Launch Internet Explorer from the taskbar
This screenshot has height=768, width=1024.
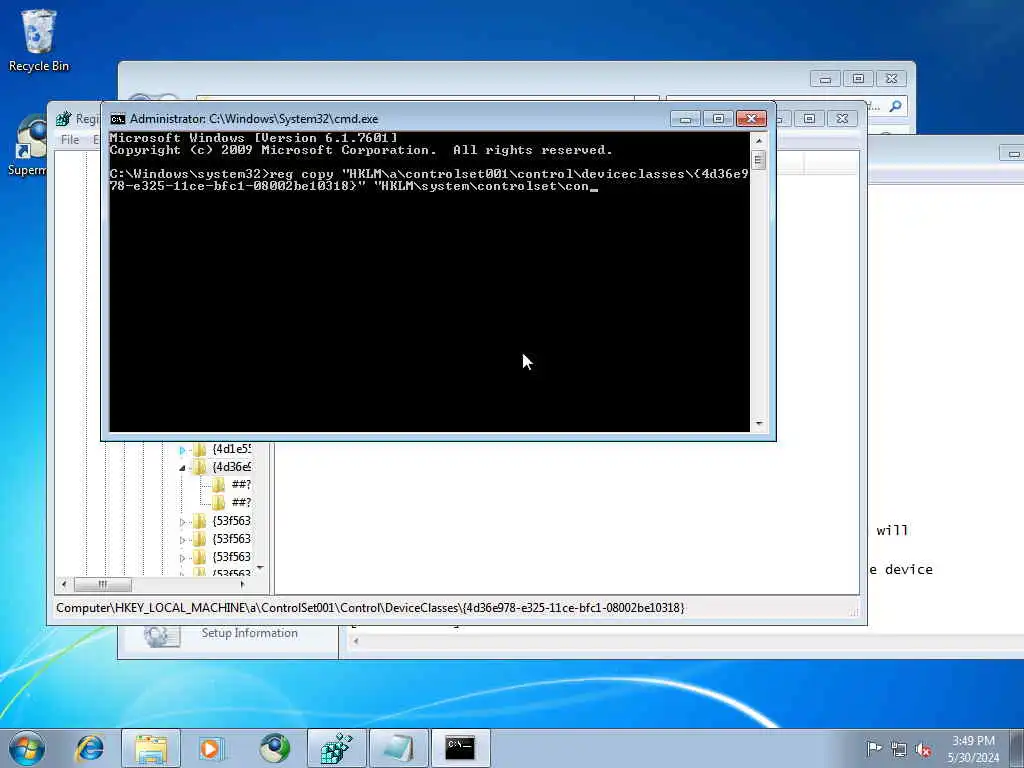tap(89, 748)
